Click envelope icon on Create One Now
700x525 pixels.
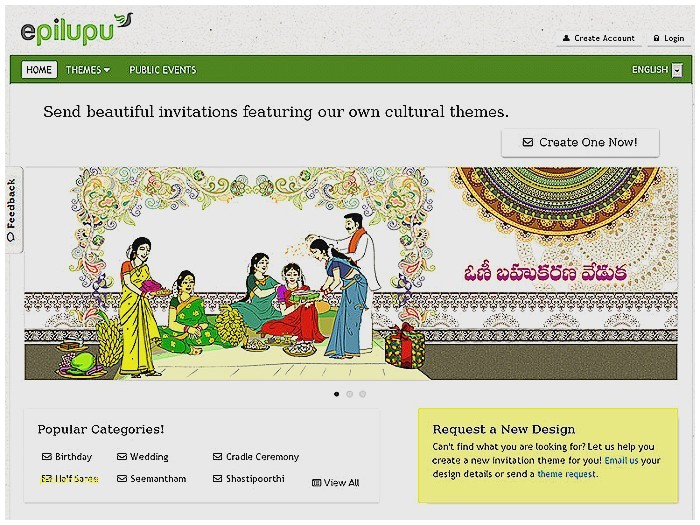(528, 142)
